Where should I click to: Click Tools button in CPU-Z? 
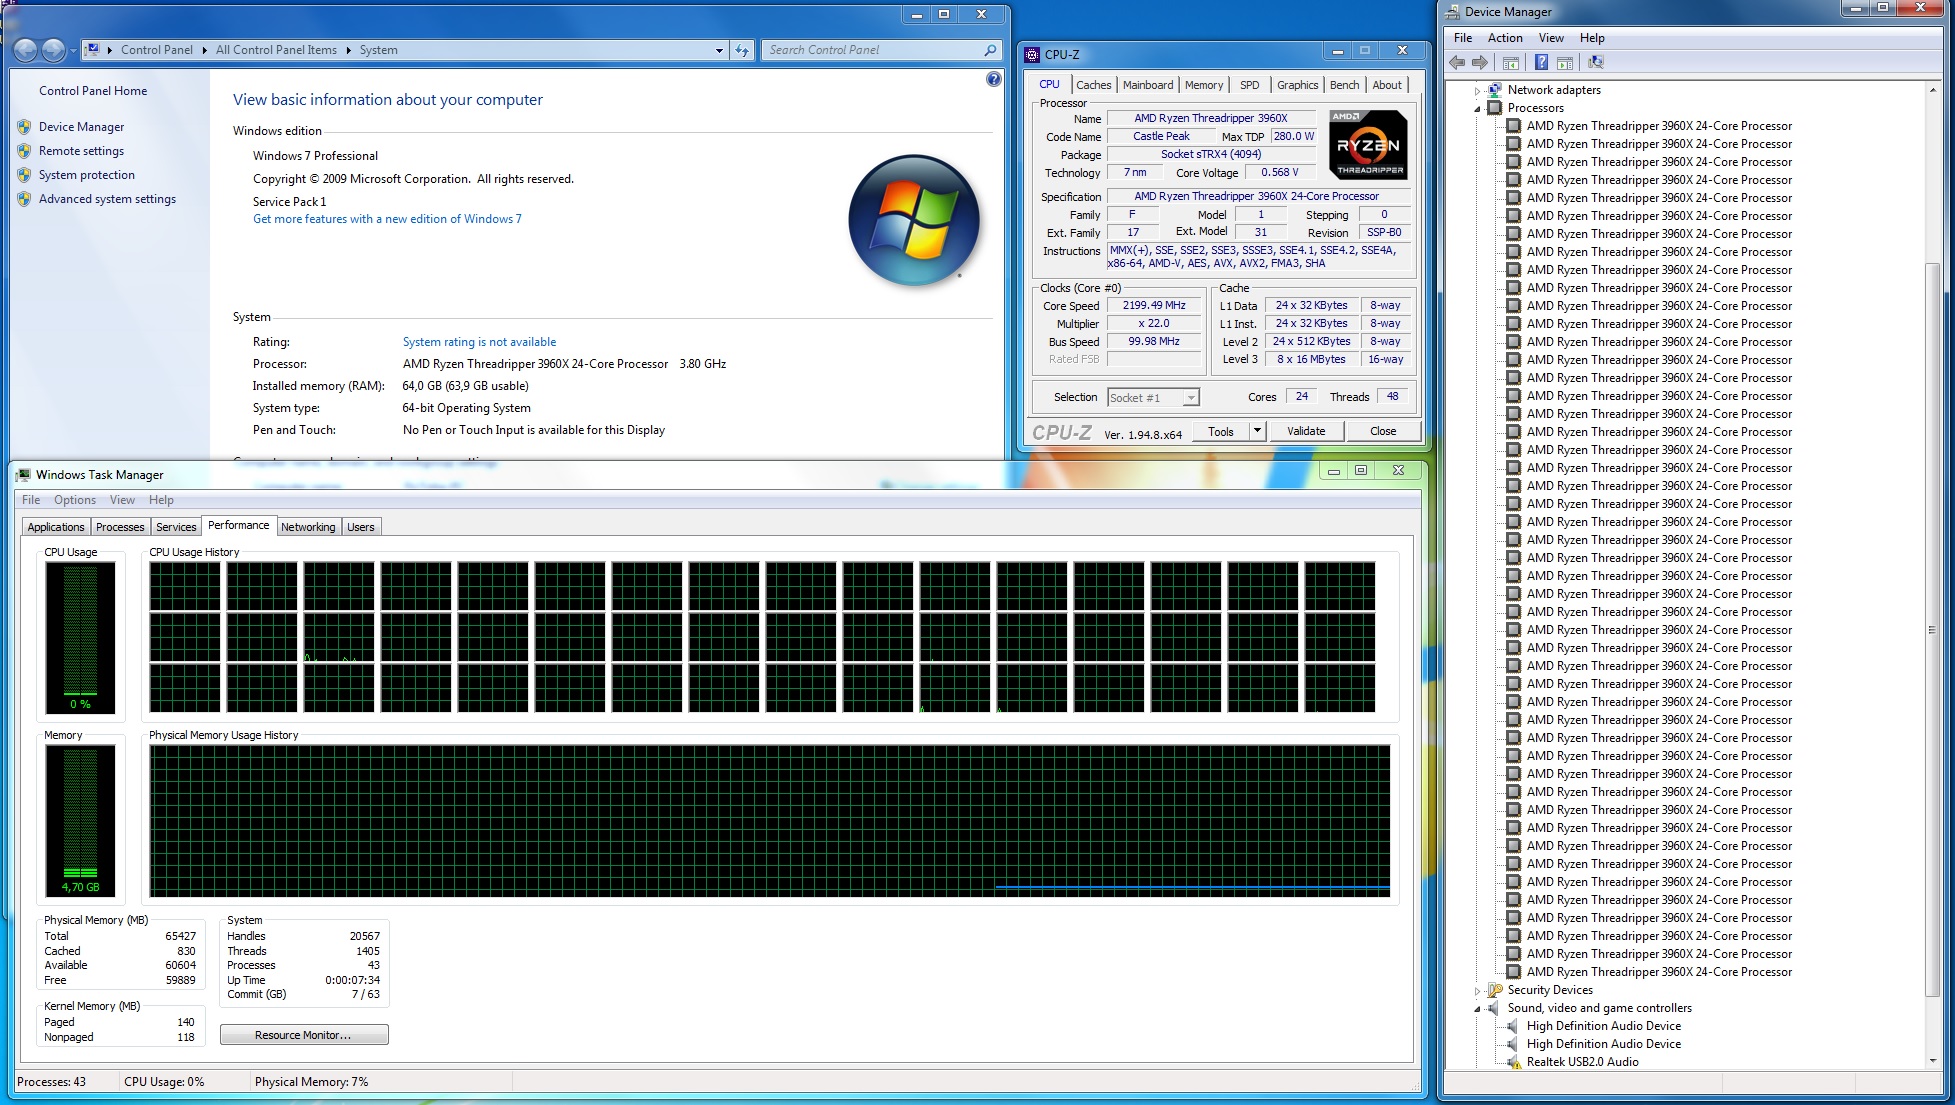[1221, 431]
